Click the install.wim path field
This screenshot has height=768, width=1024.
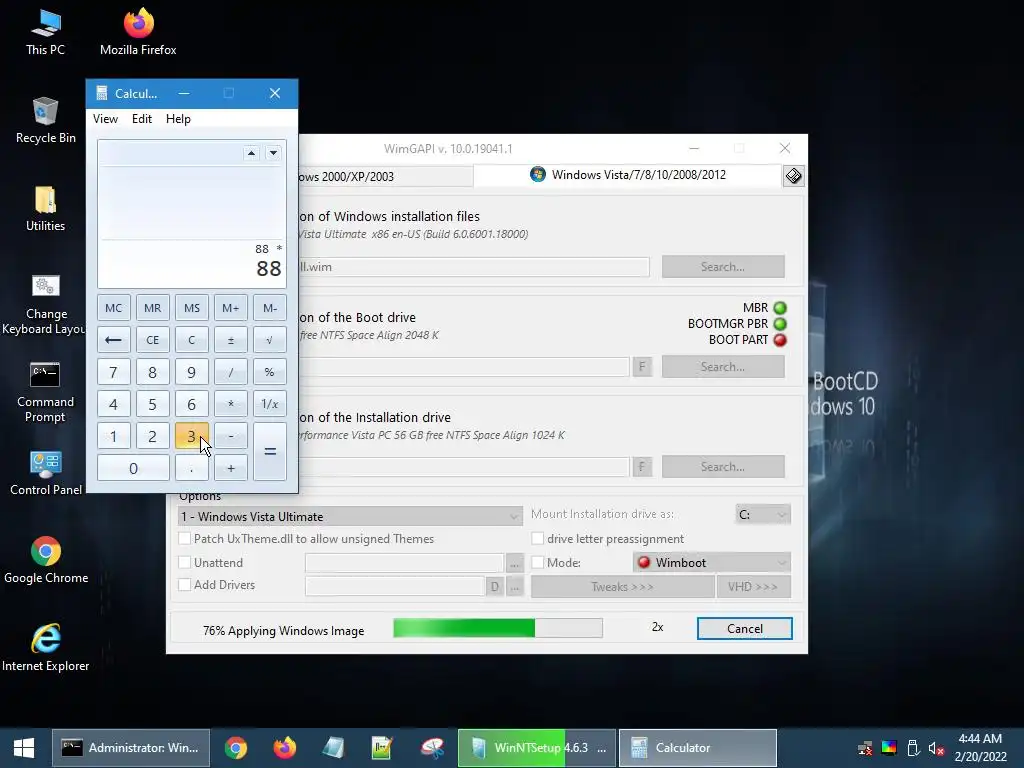[x=474, y=266]
